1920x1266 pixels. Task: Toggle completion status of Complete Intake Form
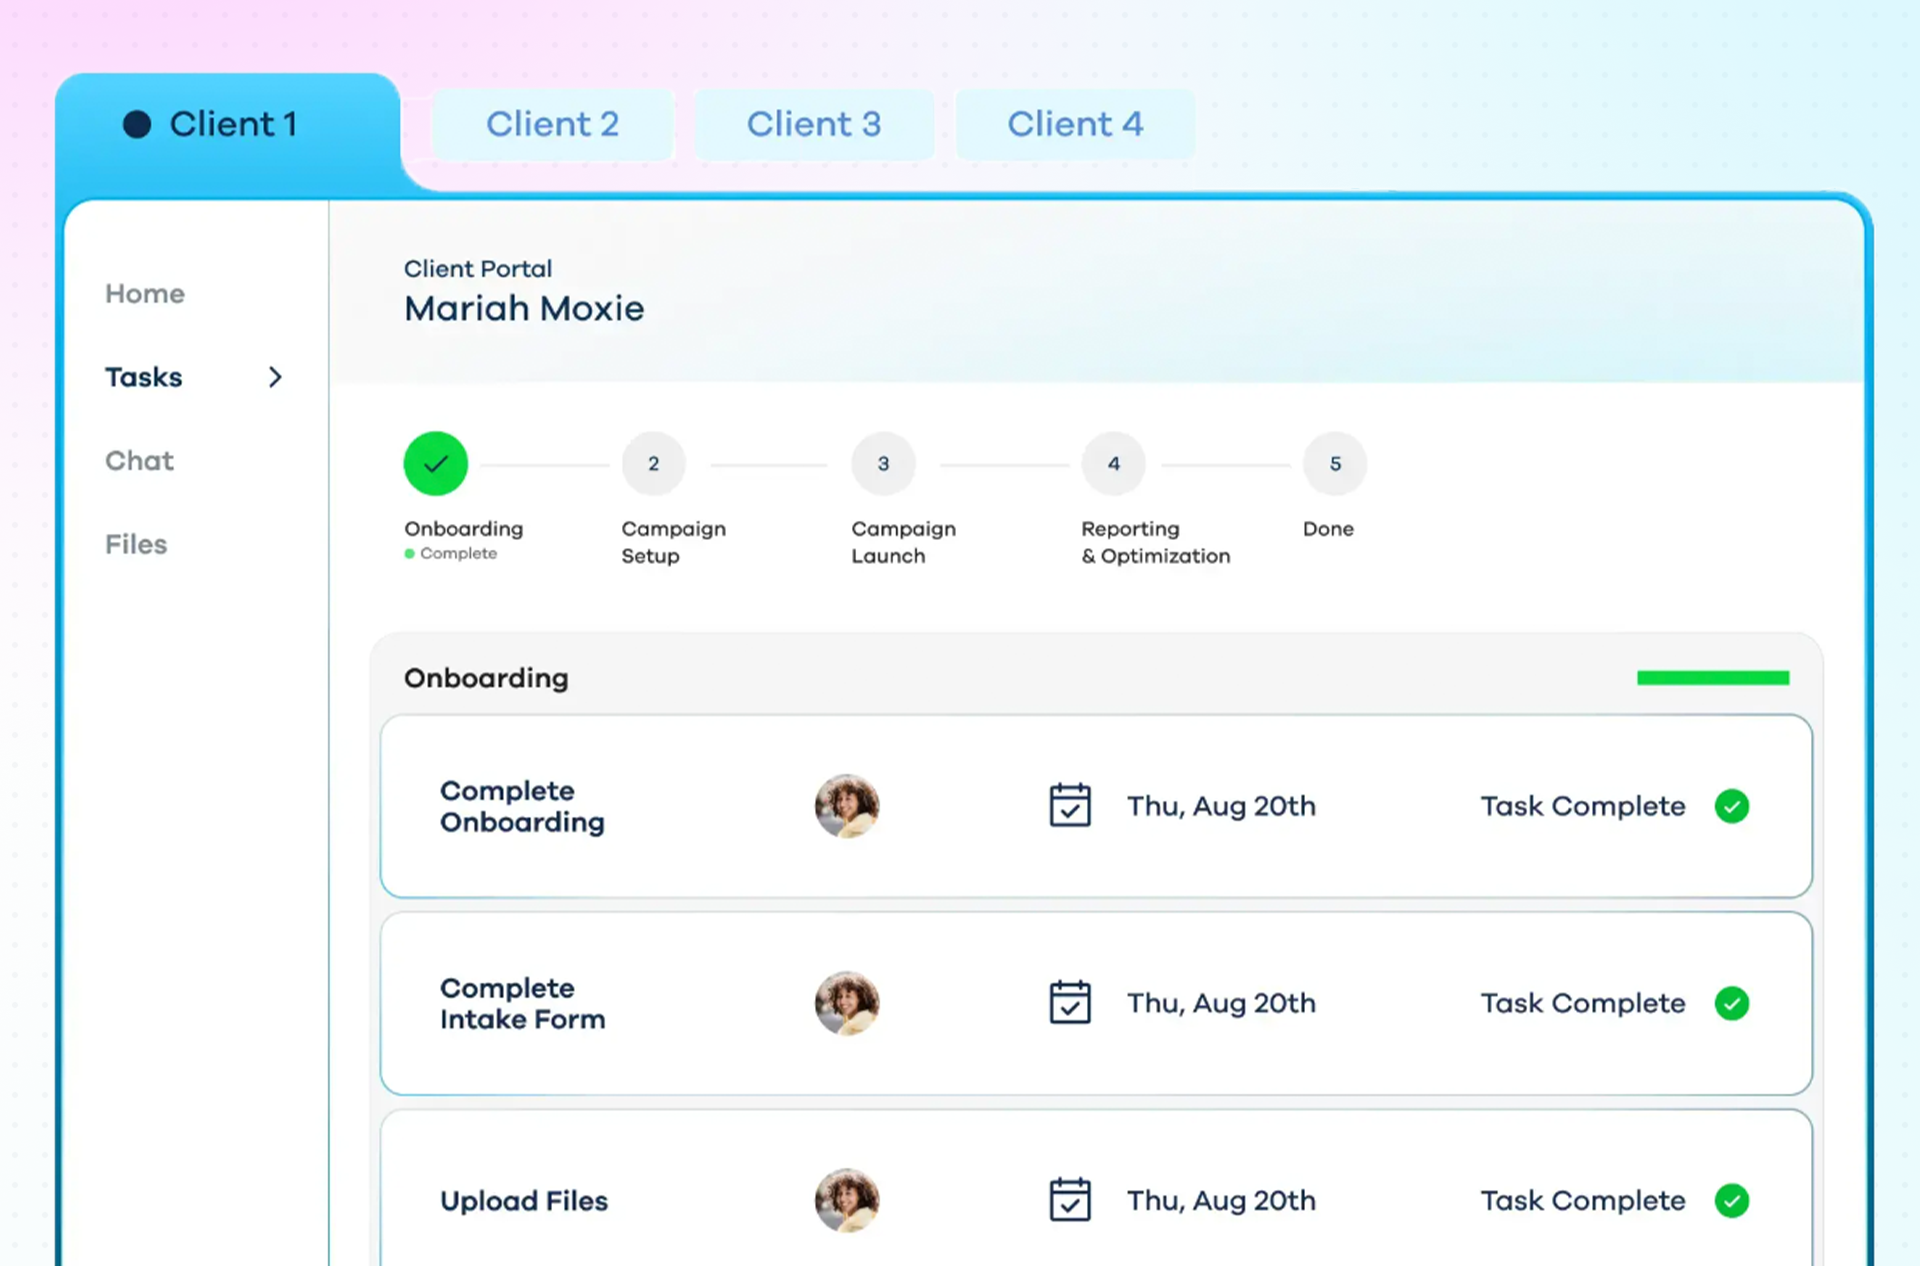1734,1003
